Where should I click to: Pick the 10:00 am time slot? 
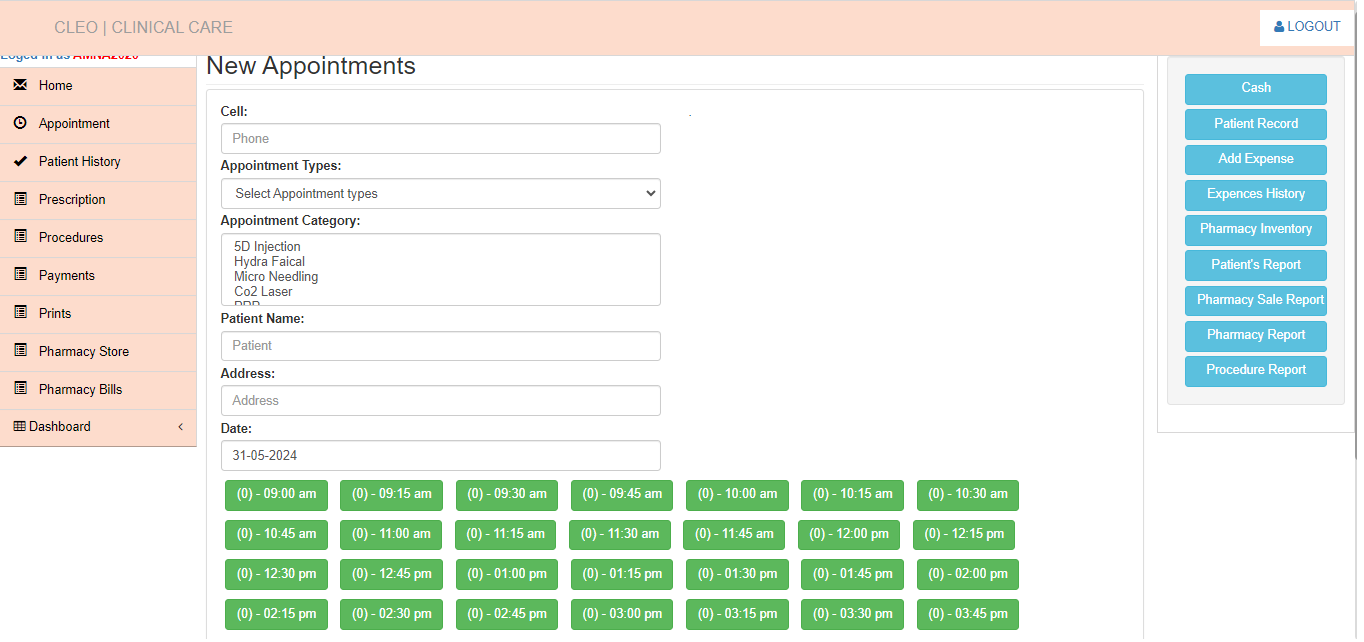coord(737,494)
